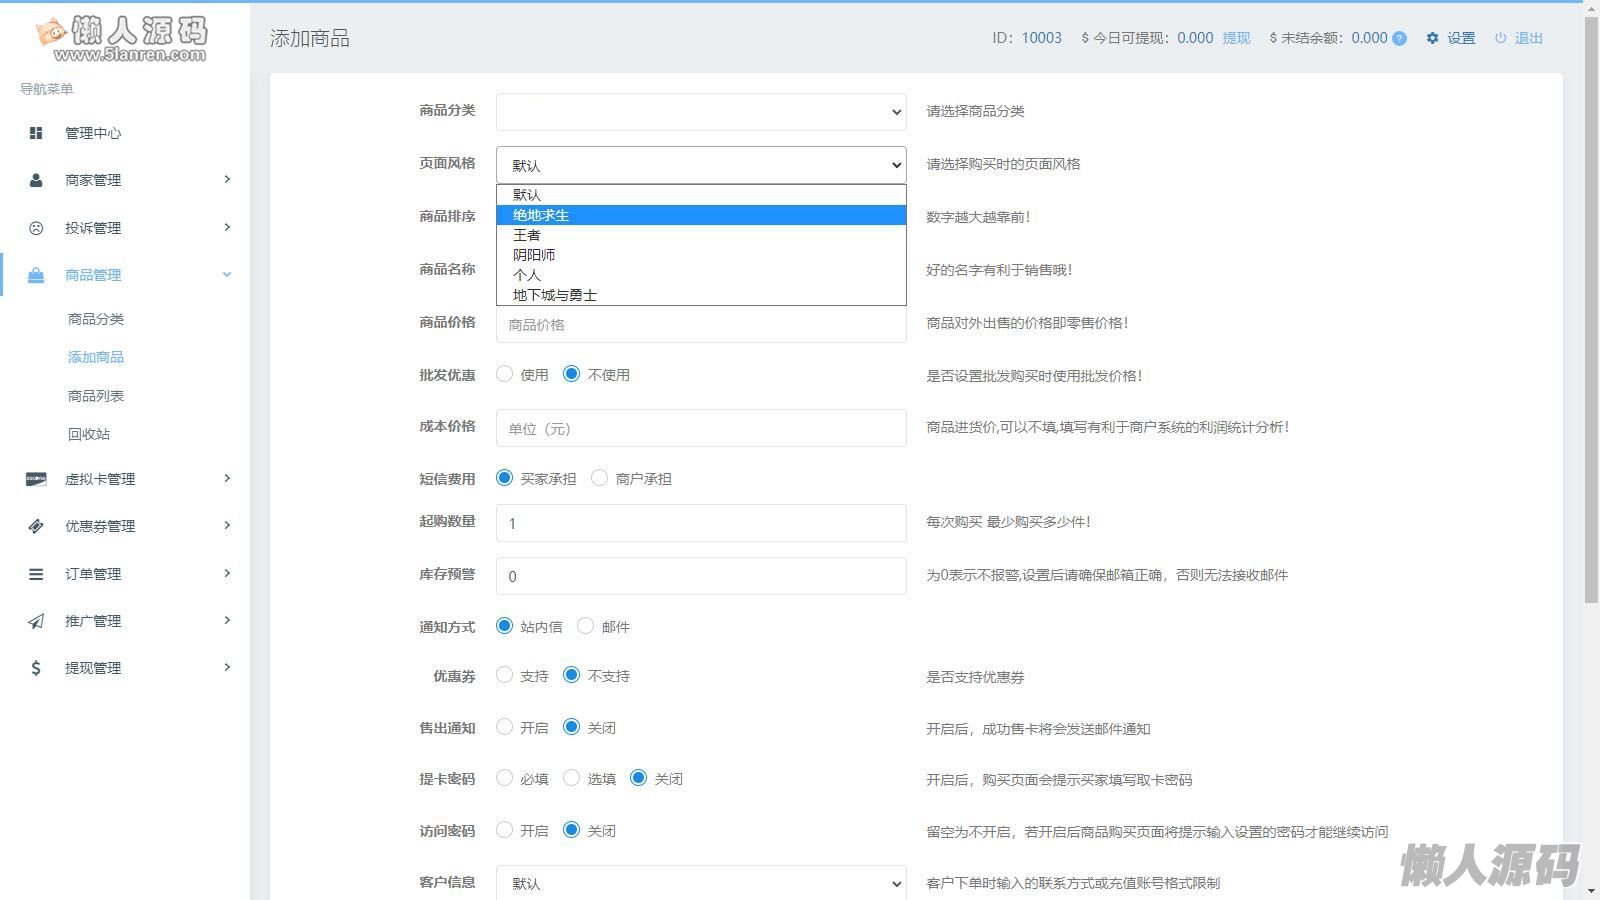Open the 商品分类 dropdown

(700, 112)
